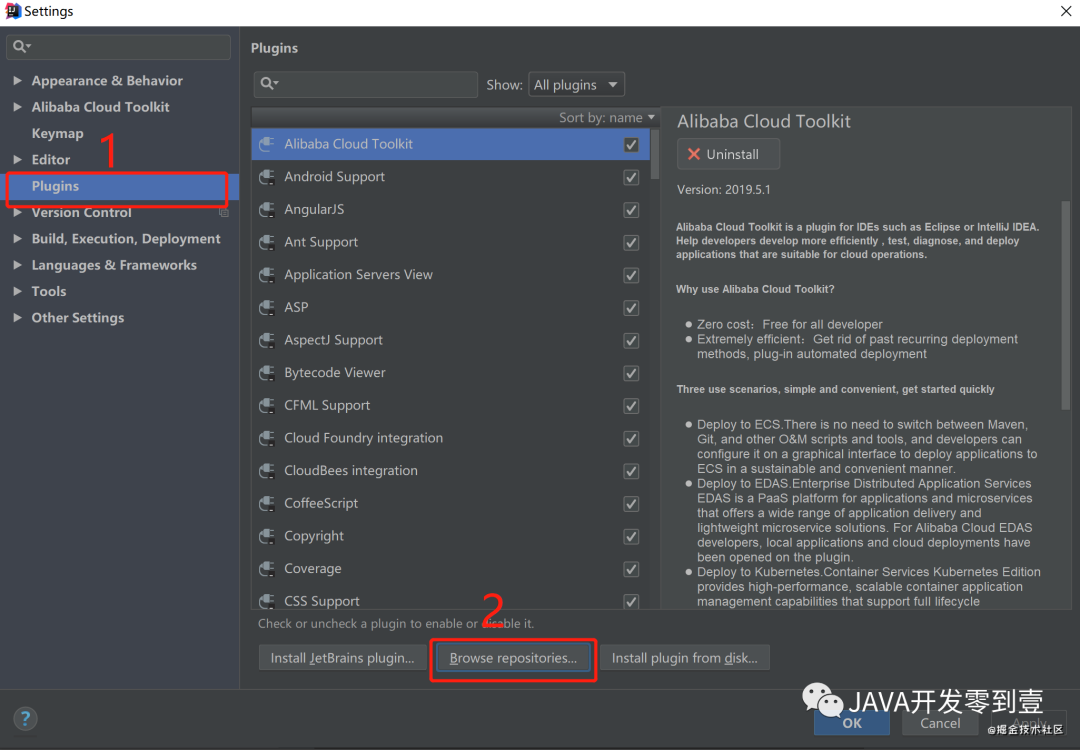
Task: Click the Alibaba Cloud Toolkit plugin icon
Action: (267, 145)
